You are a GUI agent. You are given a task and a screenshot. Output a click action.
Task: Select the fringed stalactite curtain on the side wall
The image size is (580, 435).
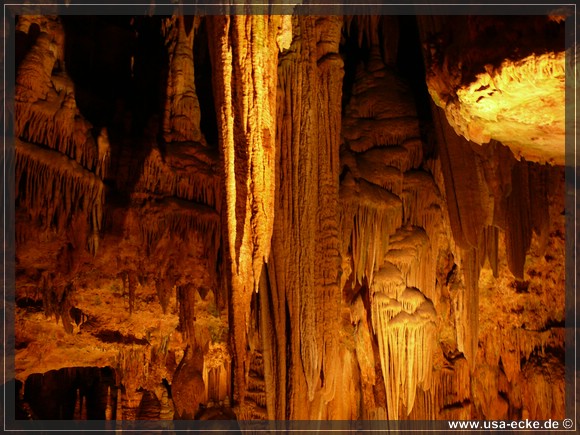tap(58, 185)
